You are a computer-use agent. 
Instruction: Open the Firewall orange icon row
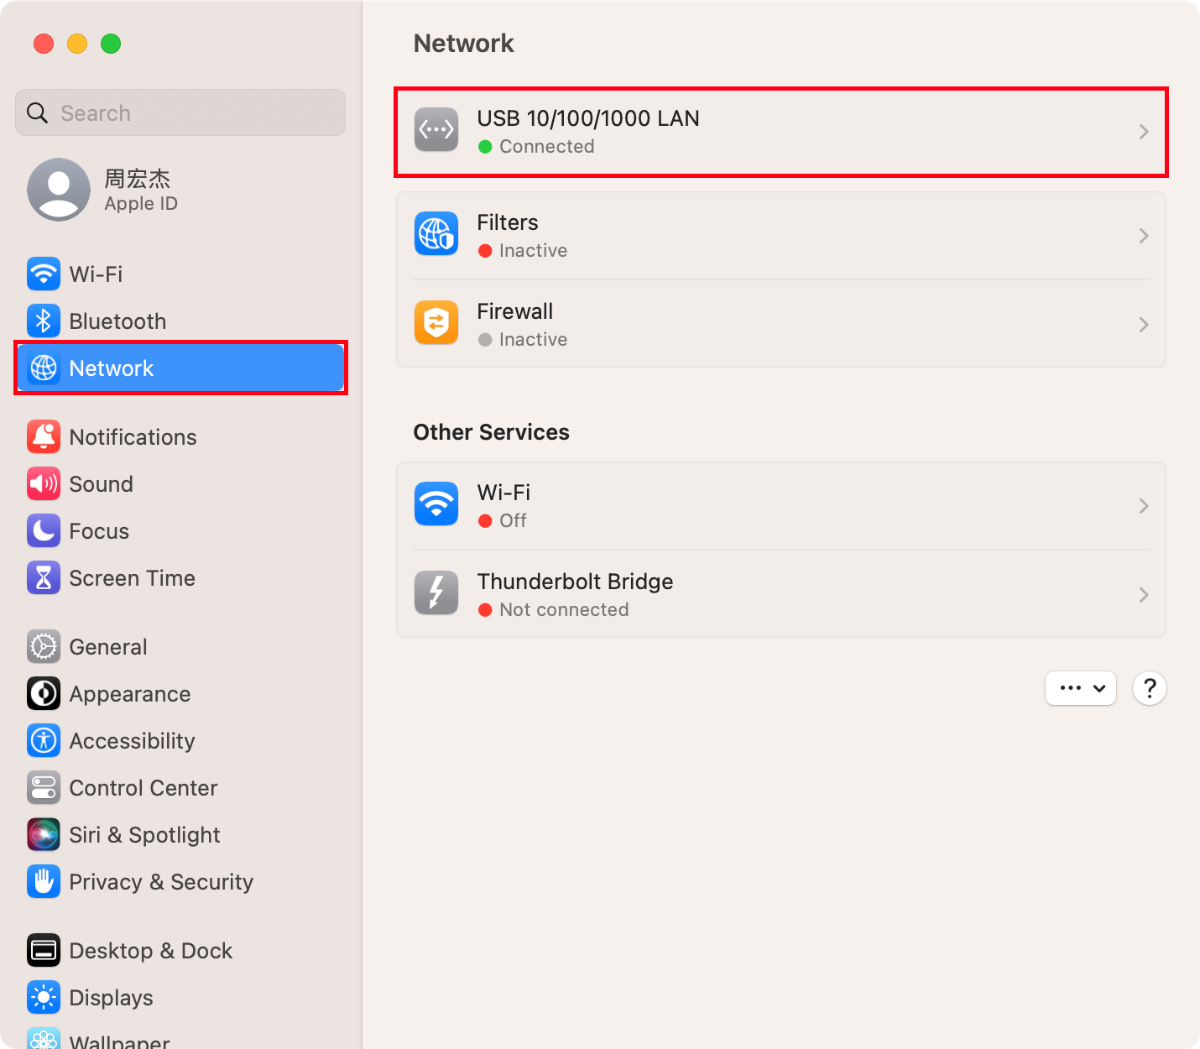pos(436,324)
